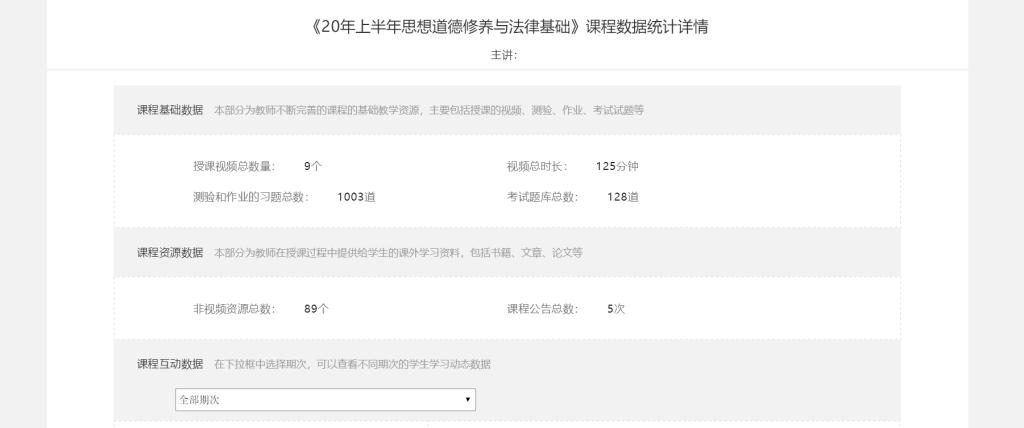Open the 全部期次 dropdown
1024x428 pixels.
[x=325, y=399]
